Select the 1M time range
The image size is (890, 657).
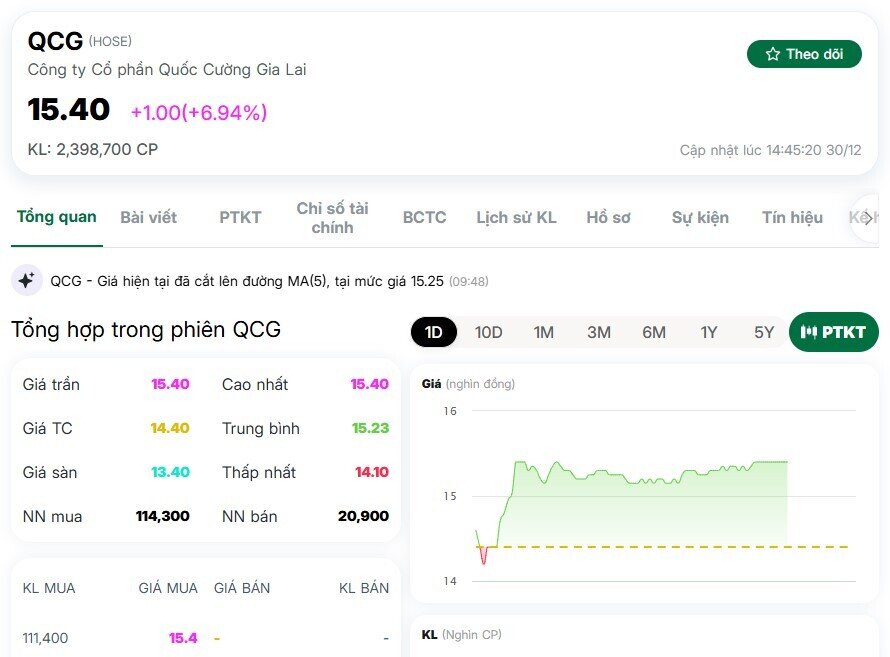click(x=543, y=331)
